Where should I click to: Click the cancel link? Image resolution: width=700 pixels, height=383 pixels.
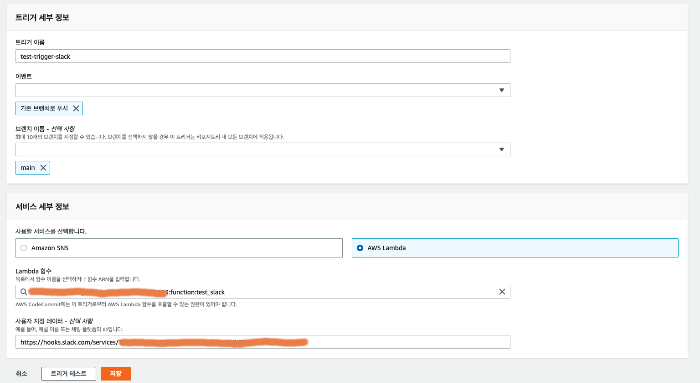tap(21, 374)
